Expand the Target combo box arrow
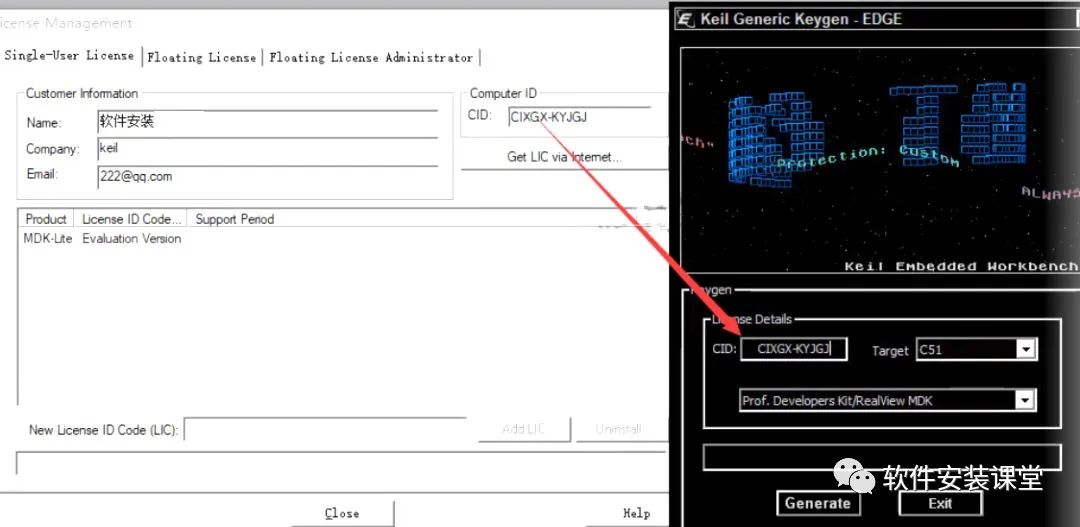1080x527 pixels. click(1026, 350)
